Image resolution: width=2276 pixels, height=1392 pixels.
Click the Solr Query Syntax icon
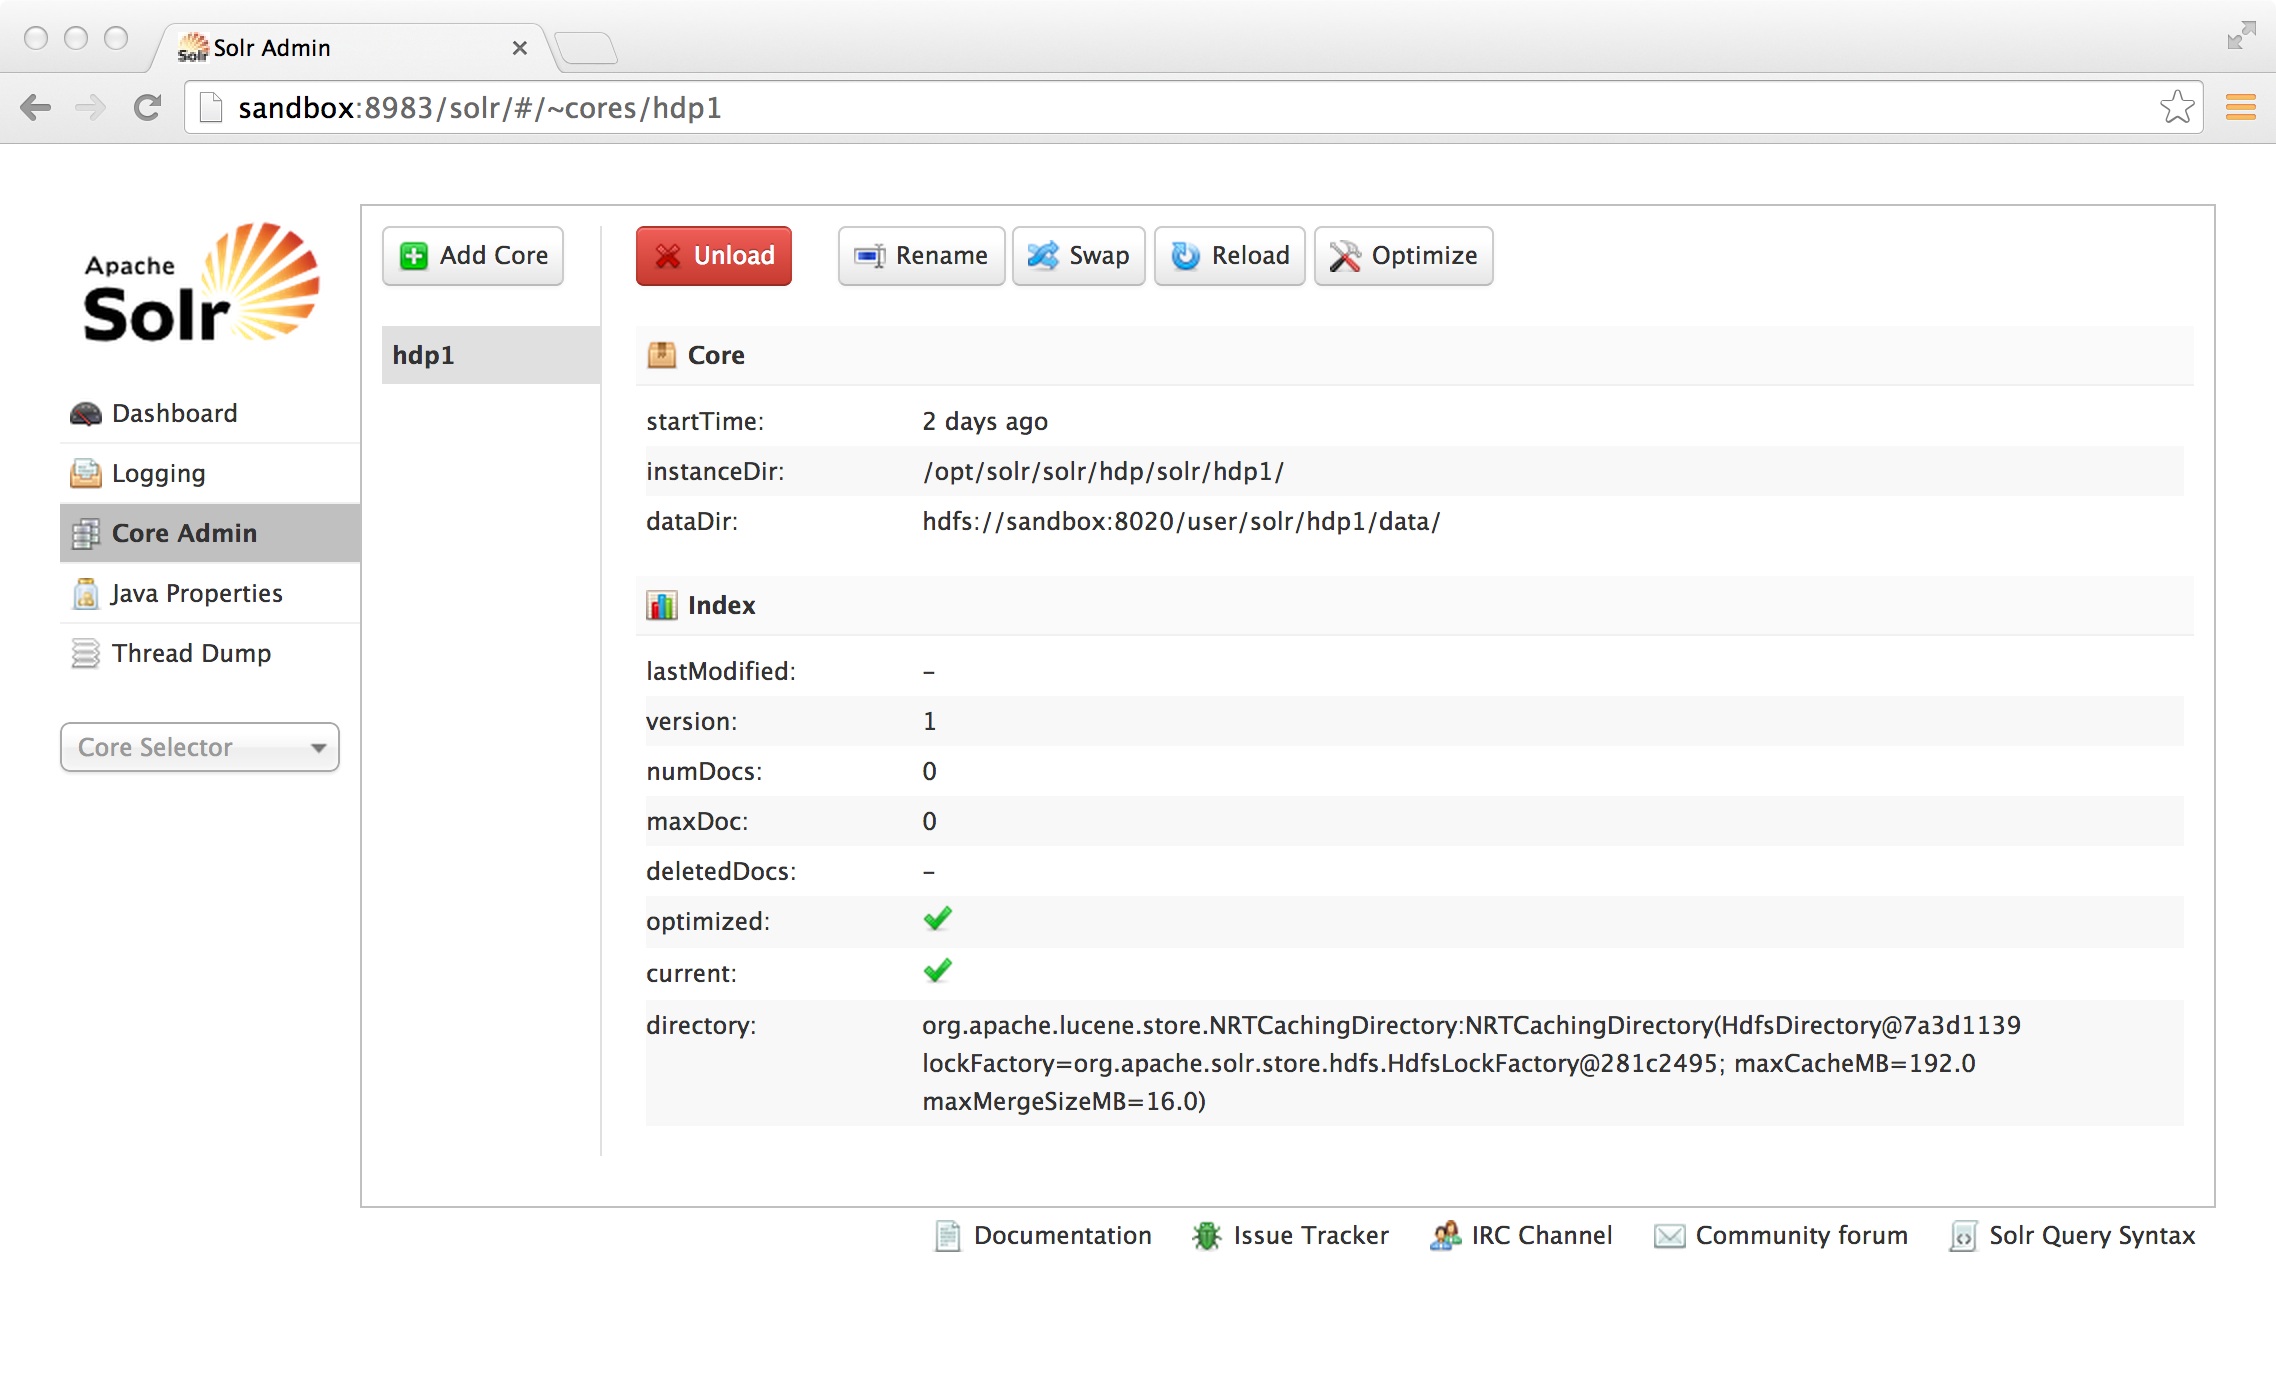[1963, 1236]
